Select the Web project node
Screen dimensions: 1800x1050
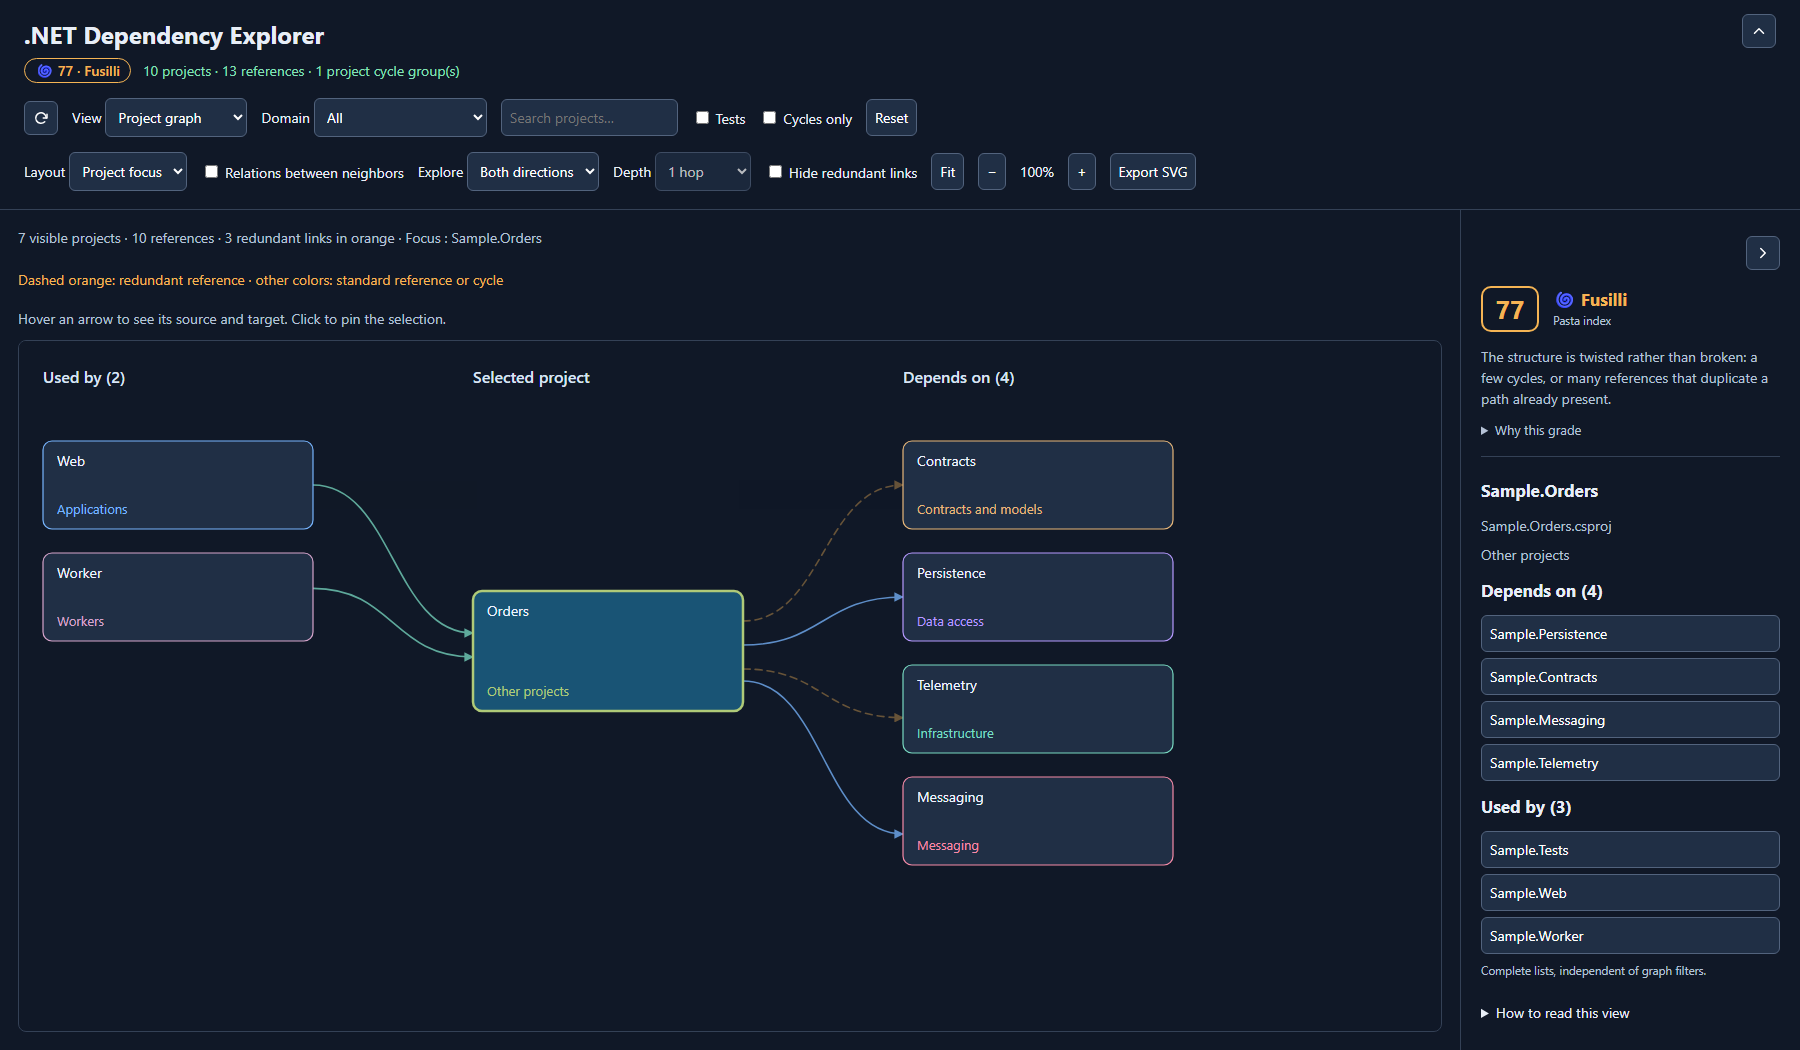[178, 485]
